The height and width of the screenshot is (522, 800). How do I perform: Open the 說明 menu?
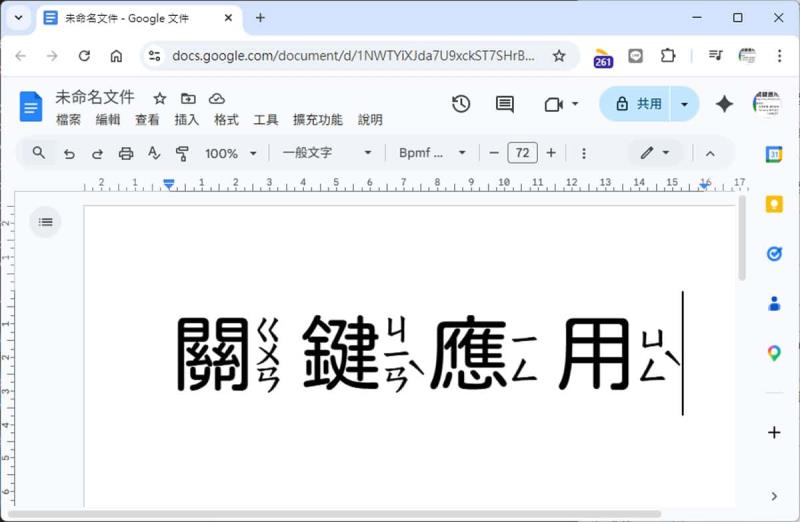tap(370, 120)
